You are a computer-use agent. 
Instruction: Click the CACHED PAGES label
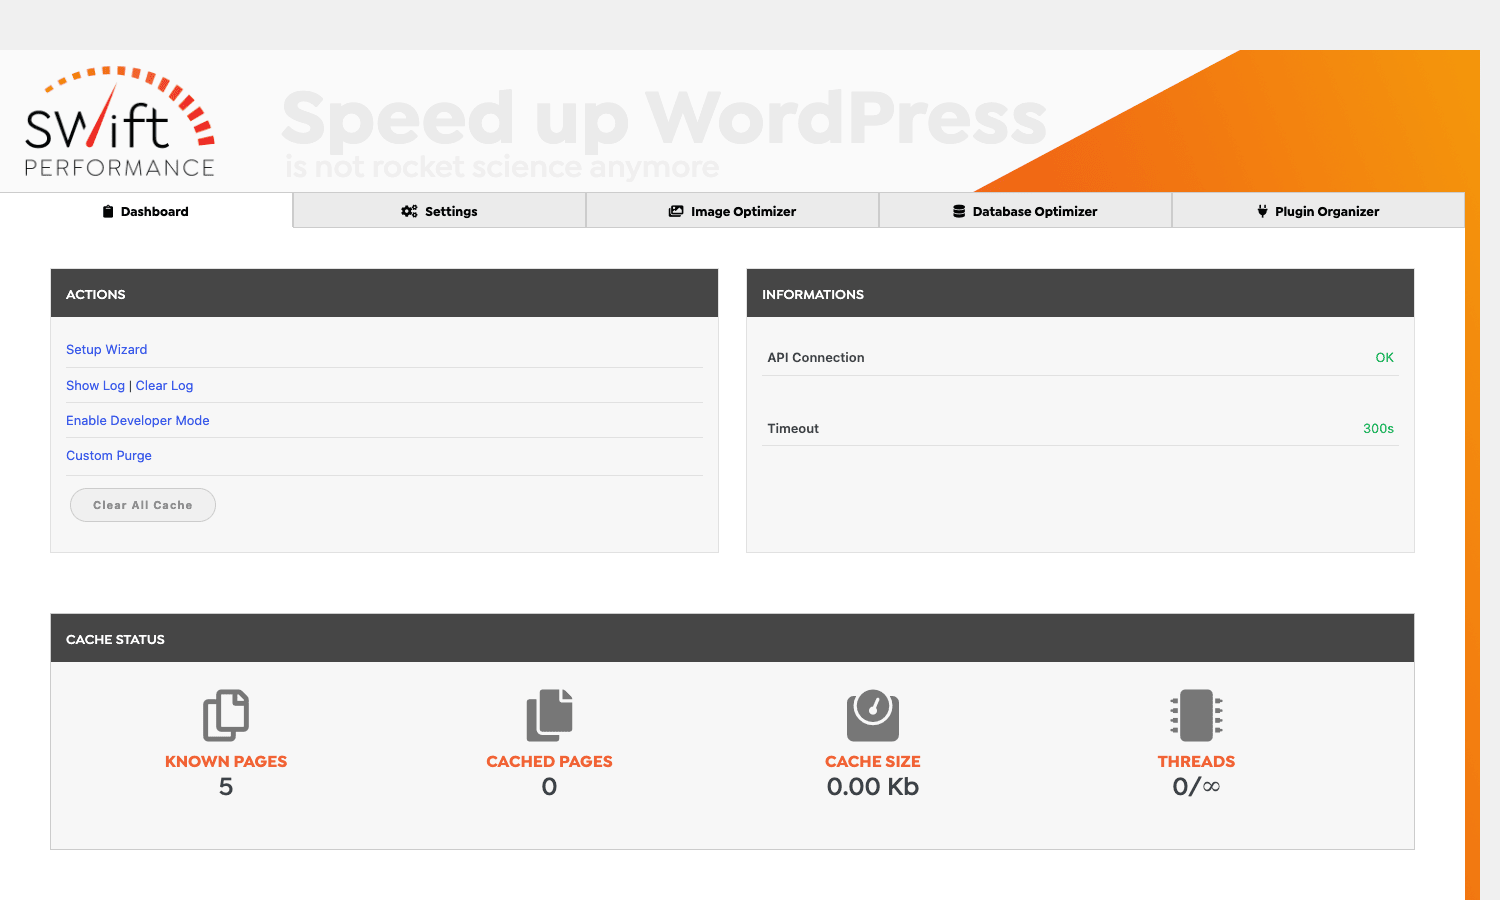click(549, 761)
